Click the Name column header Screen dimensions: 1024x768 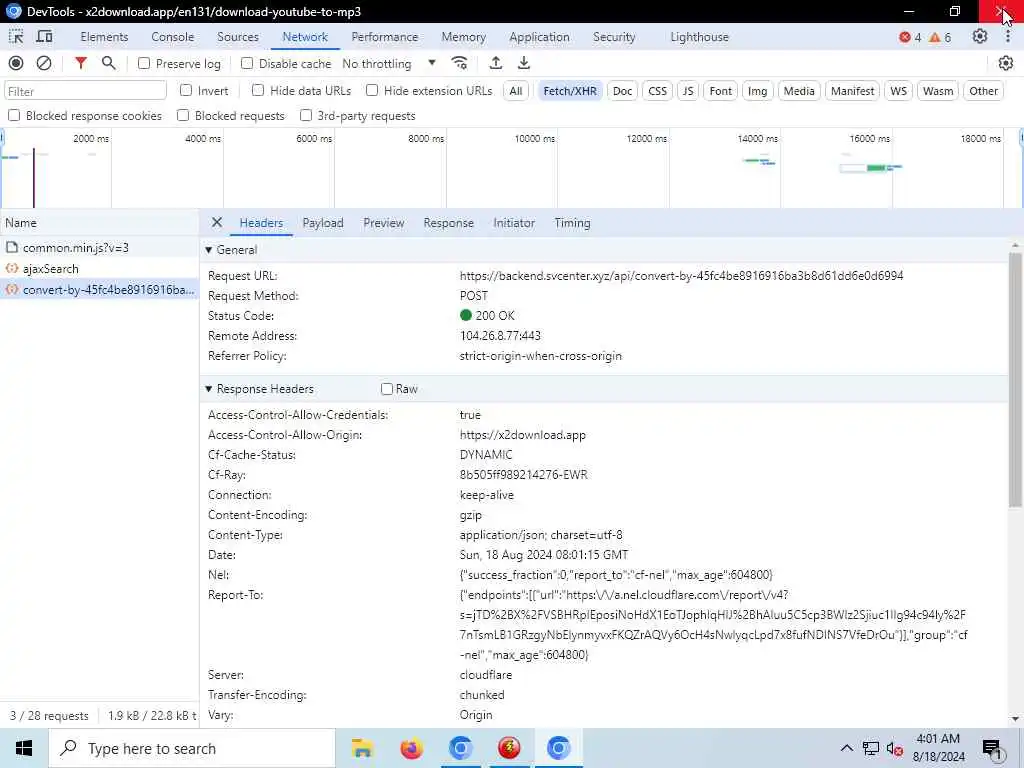(99, 223)
